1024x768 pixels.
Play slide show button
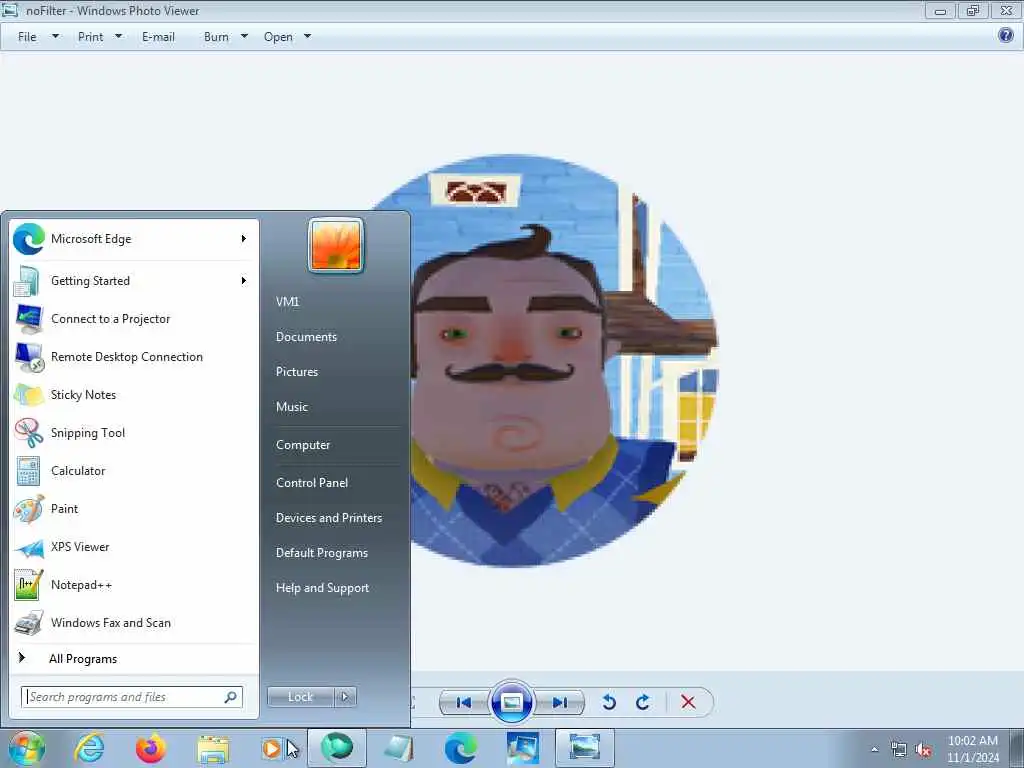tap(511, 703)
